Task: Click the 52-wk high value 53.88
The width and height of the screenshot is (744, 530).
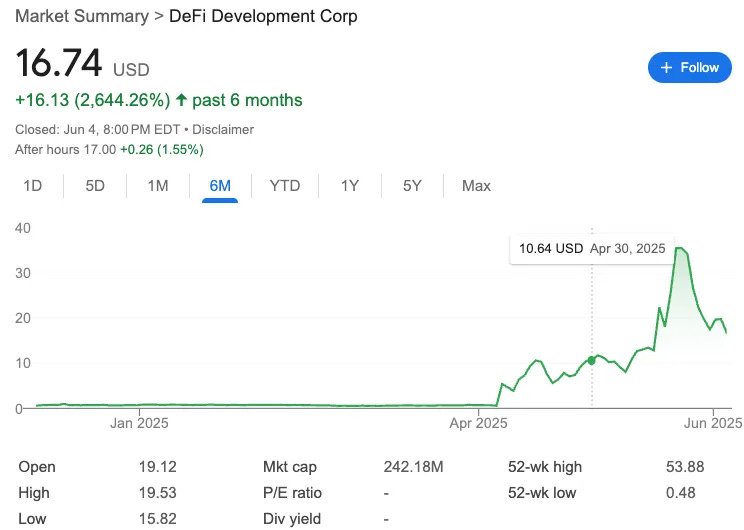Action: (685, 467)
